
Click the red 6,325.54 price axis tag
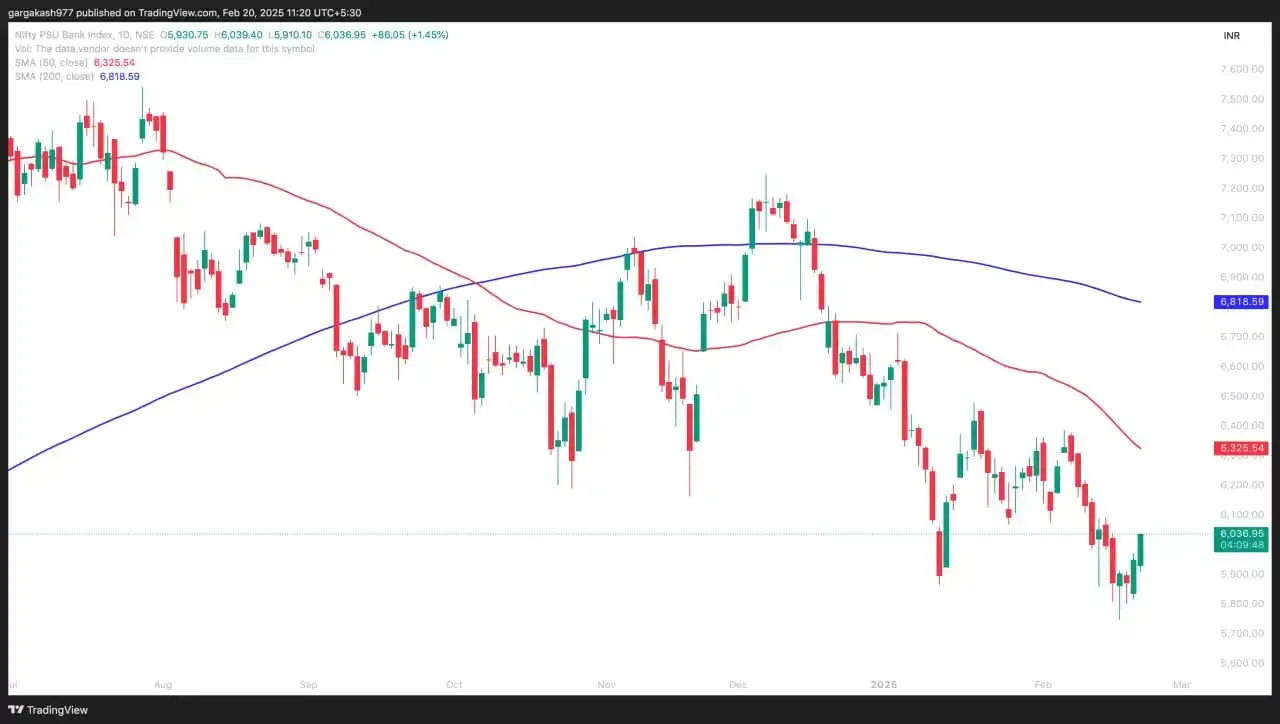[x=1241, y=448]
